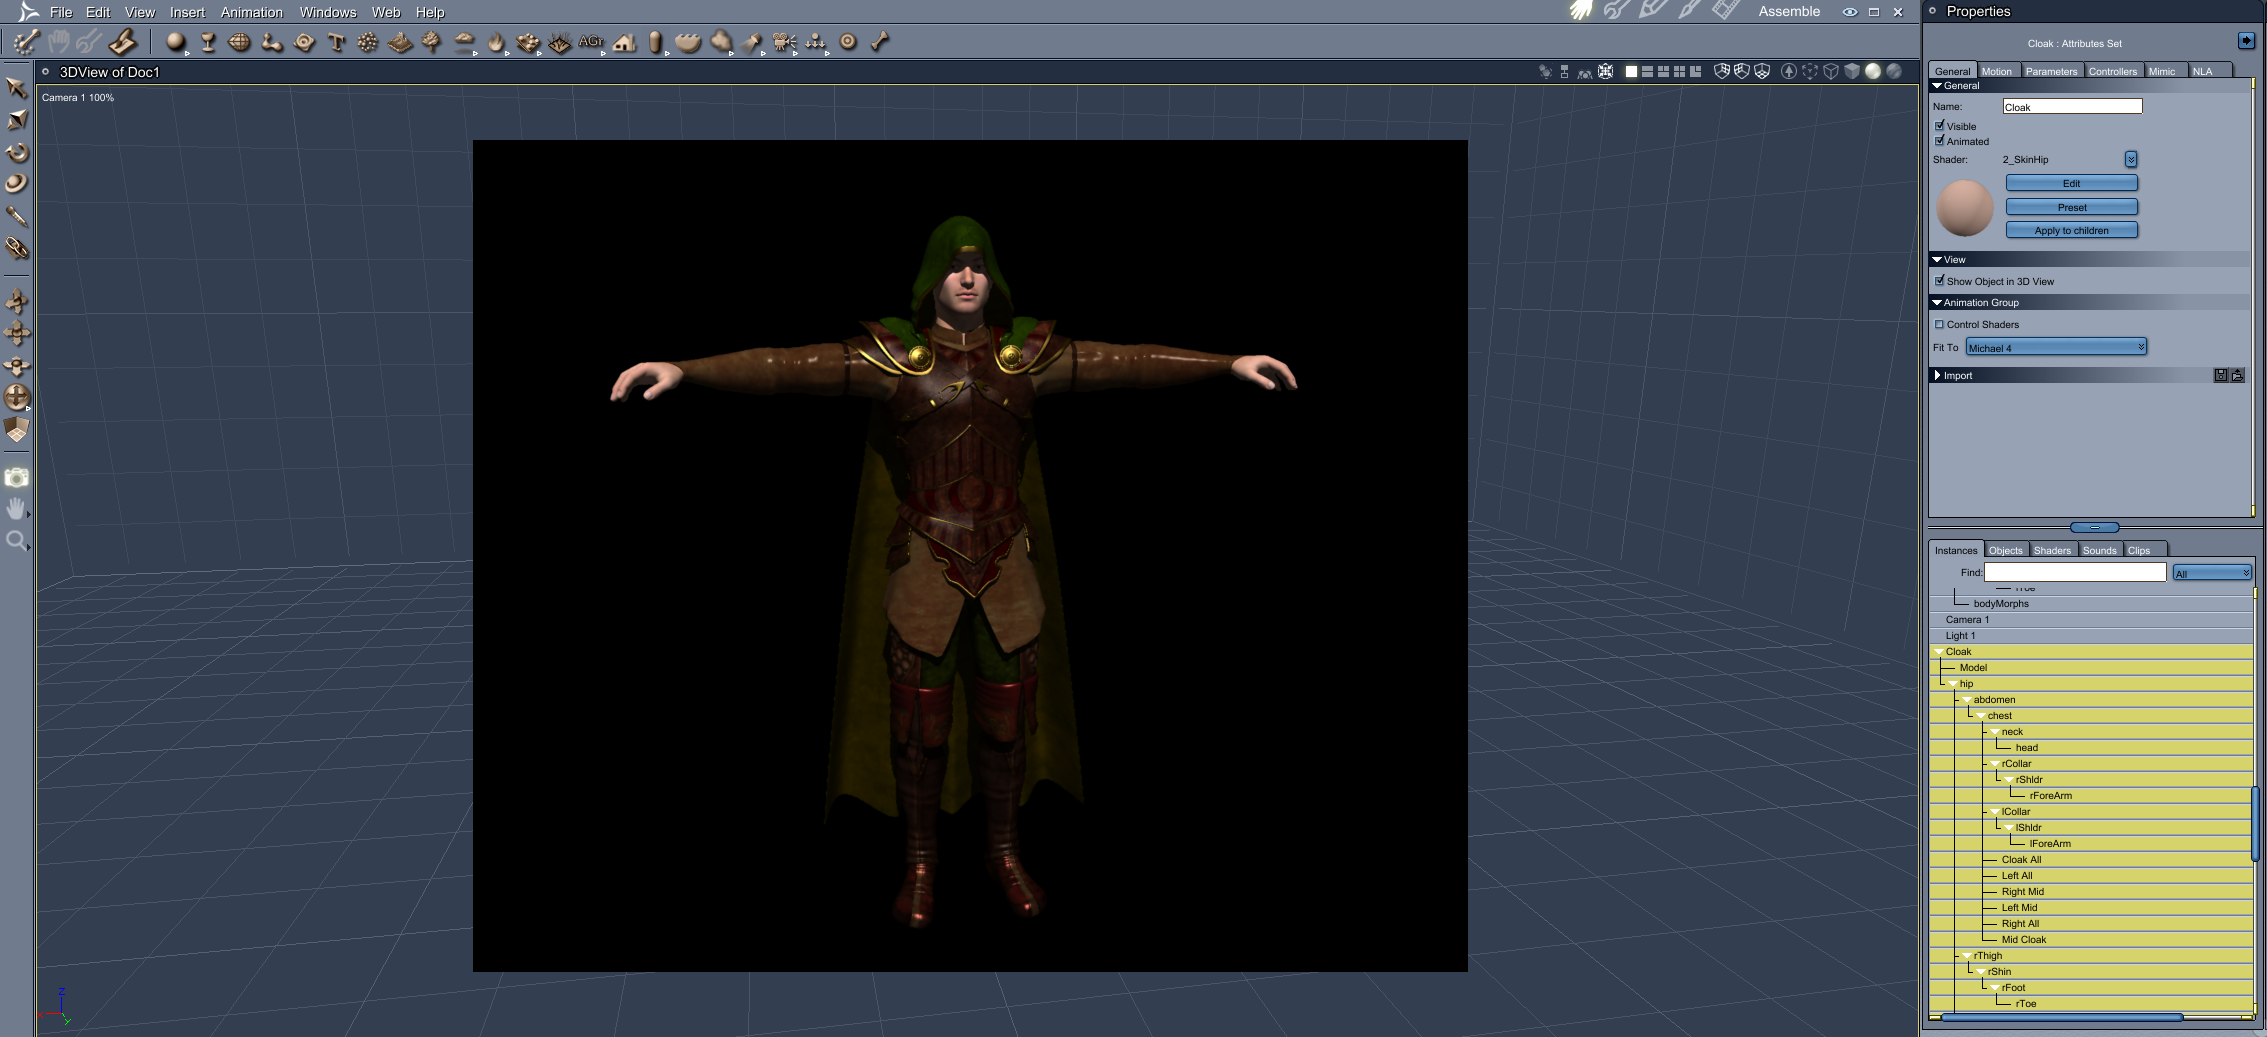Image resolution: width=2267 pixels, height=1037 pixels.
Task: Expand the Import section
Action: [x=1937, y=376]
